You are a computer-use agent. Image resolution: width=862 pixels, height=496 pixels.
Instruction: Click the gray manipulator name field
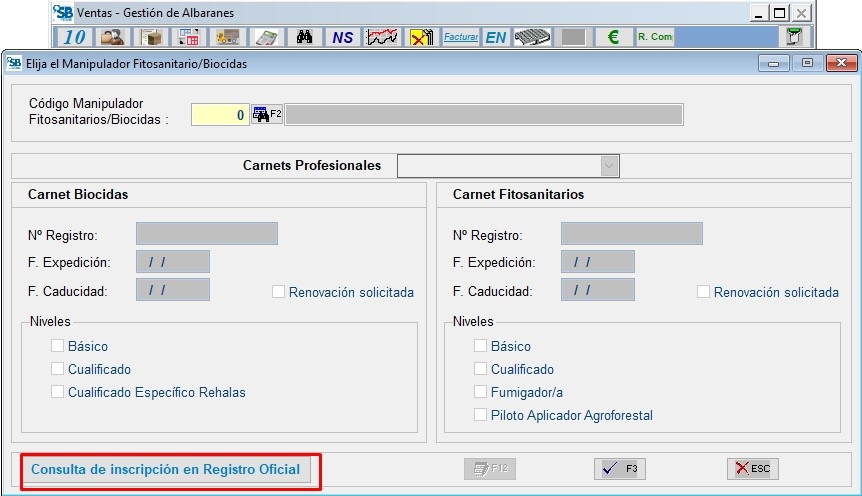[x=484, y=114]
